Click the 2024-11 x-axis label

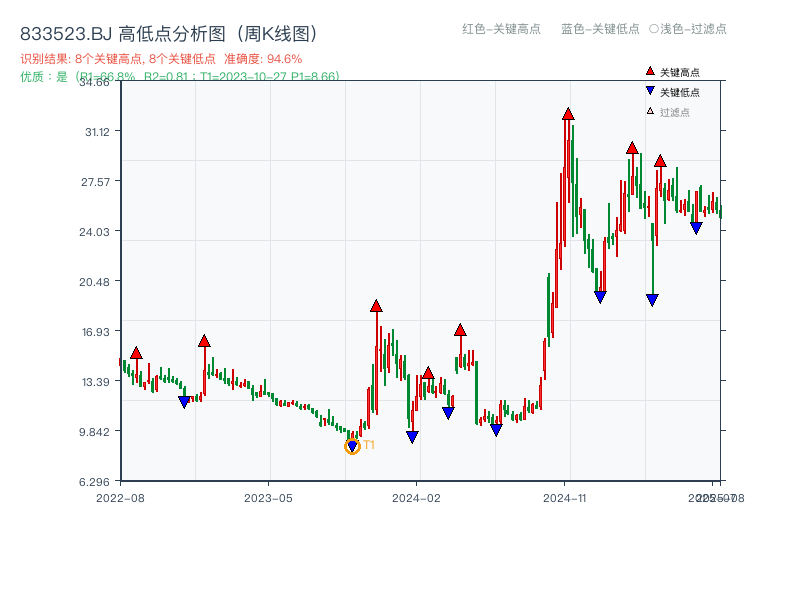(x=566, y=496)
